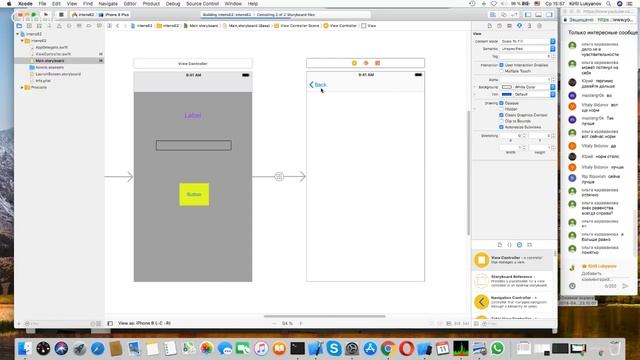Viewport: 640px width, 360px height.
Task: Click the Tint blue color well
Action: coord(507,94)
